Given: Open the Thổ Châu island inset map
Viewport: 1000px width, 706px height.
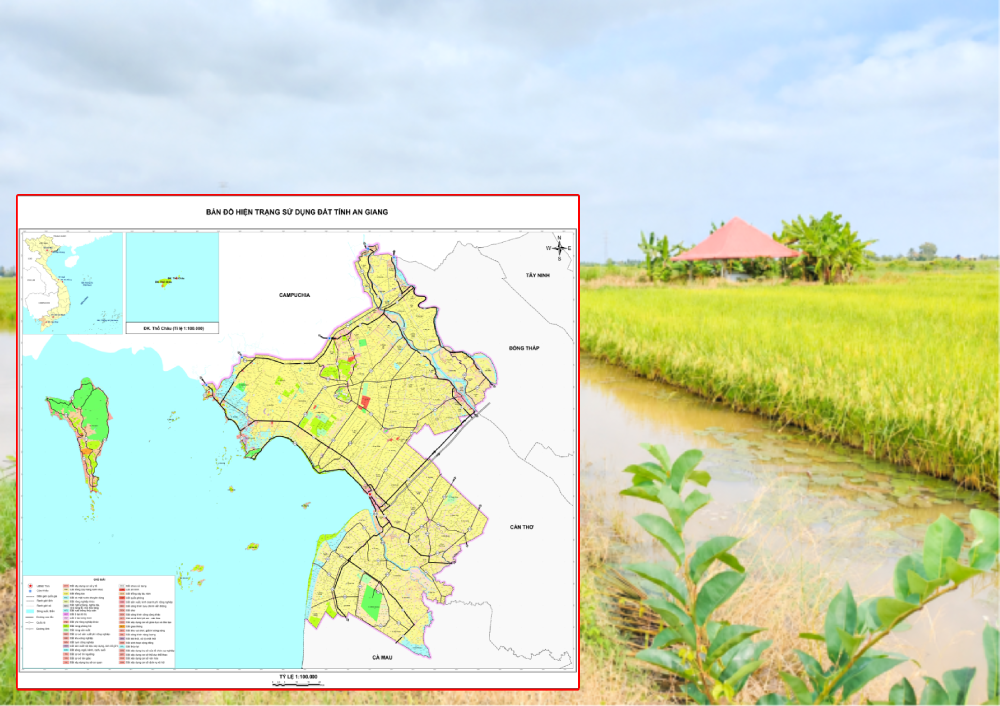Looking at the screenshot, I should click(172, 277).
